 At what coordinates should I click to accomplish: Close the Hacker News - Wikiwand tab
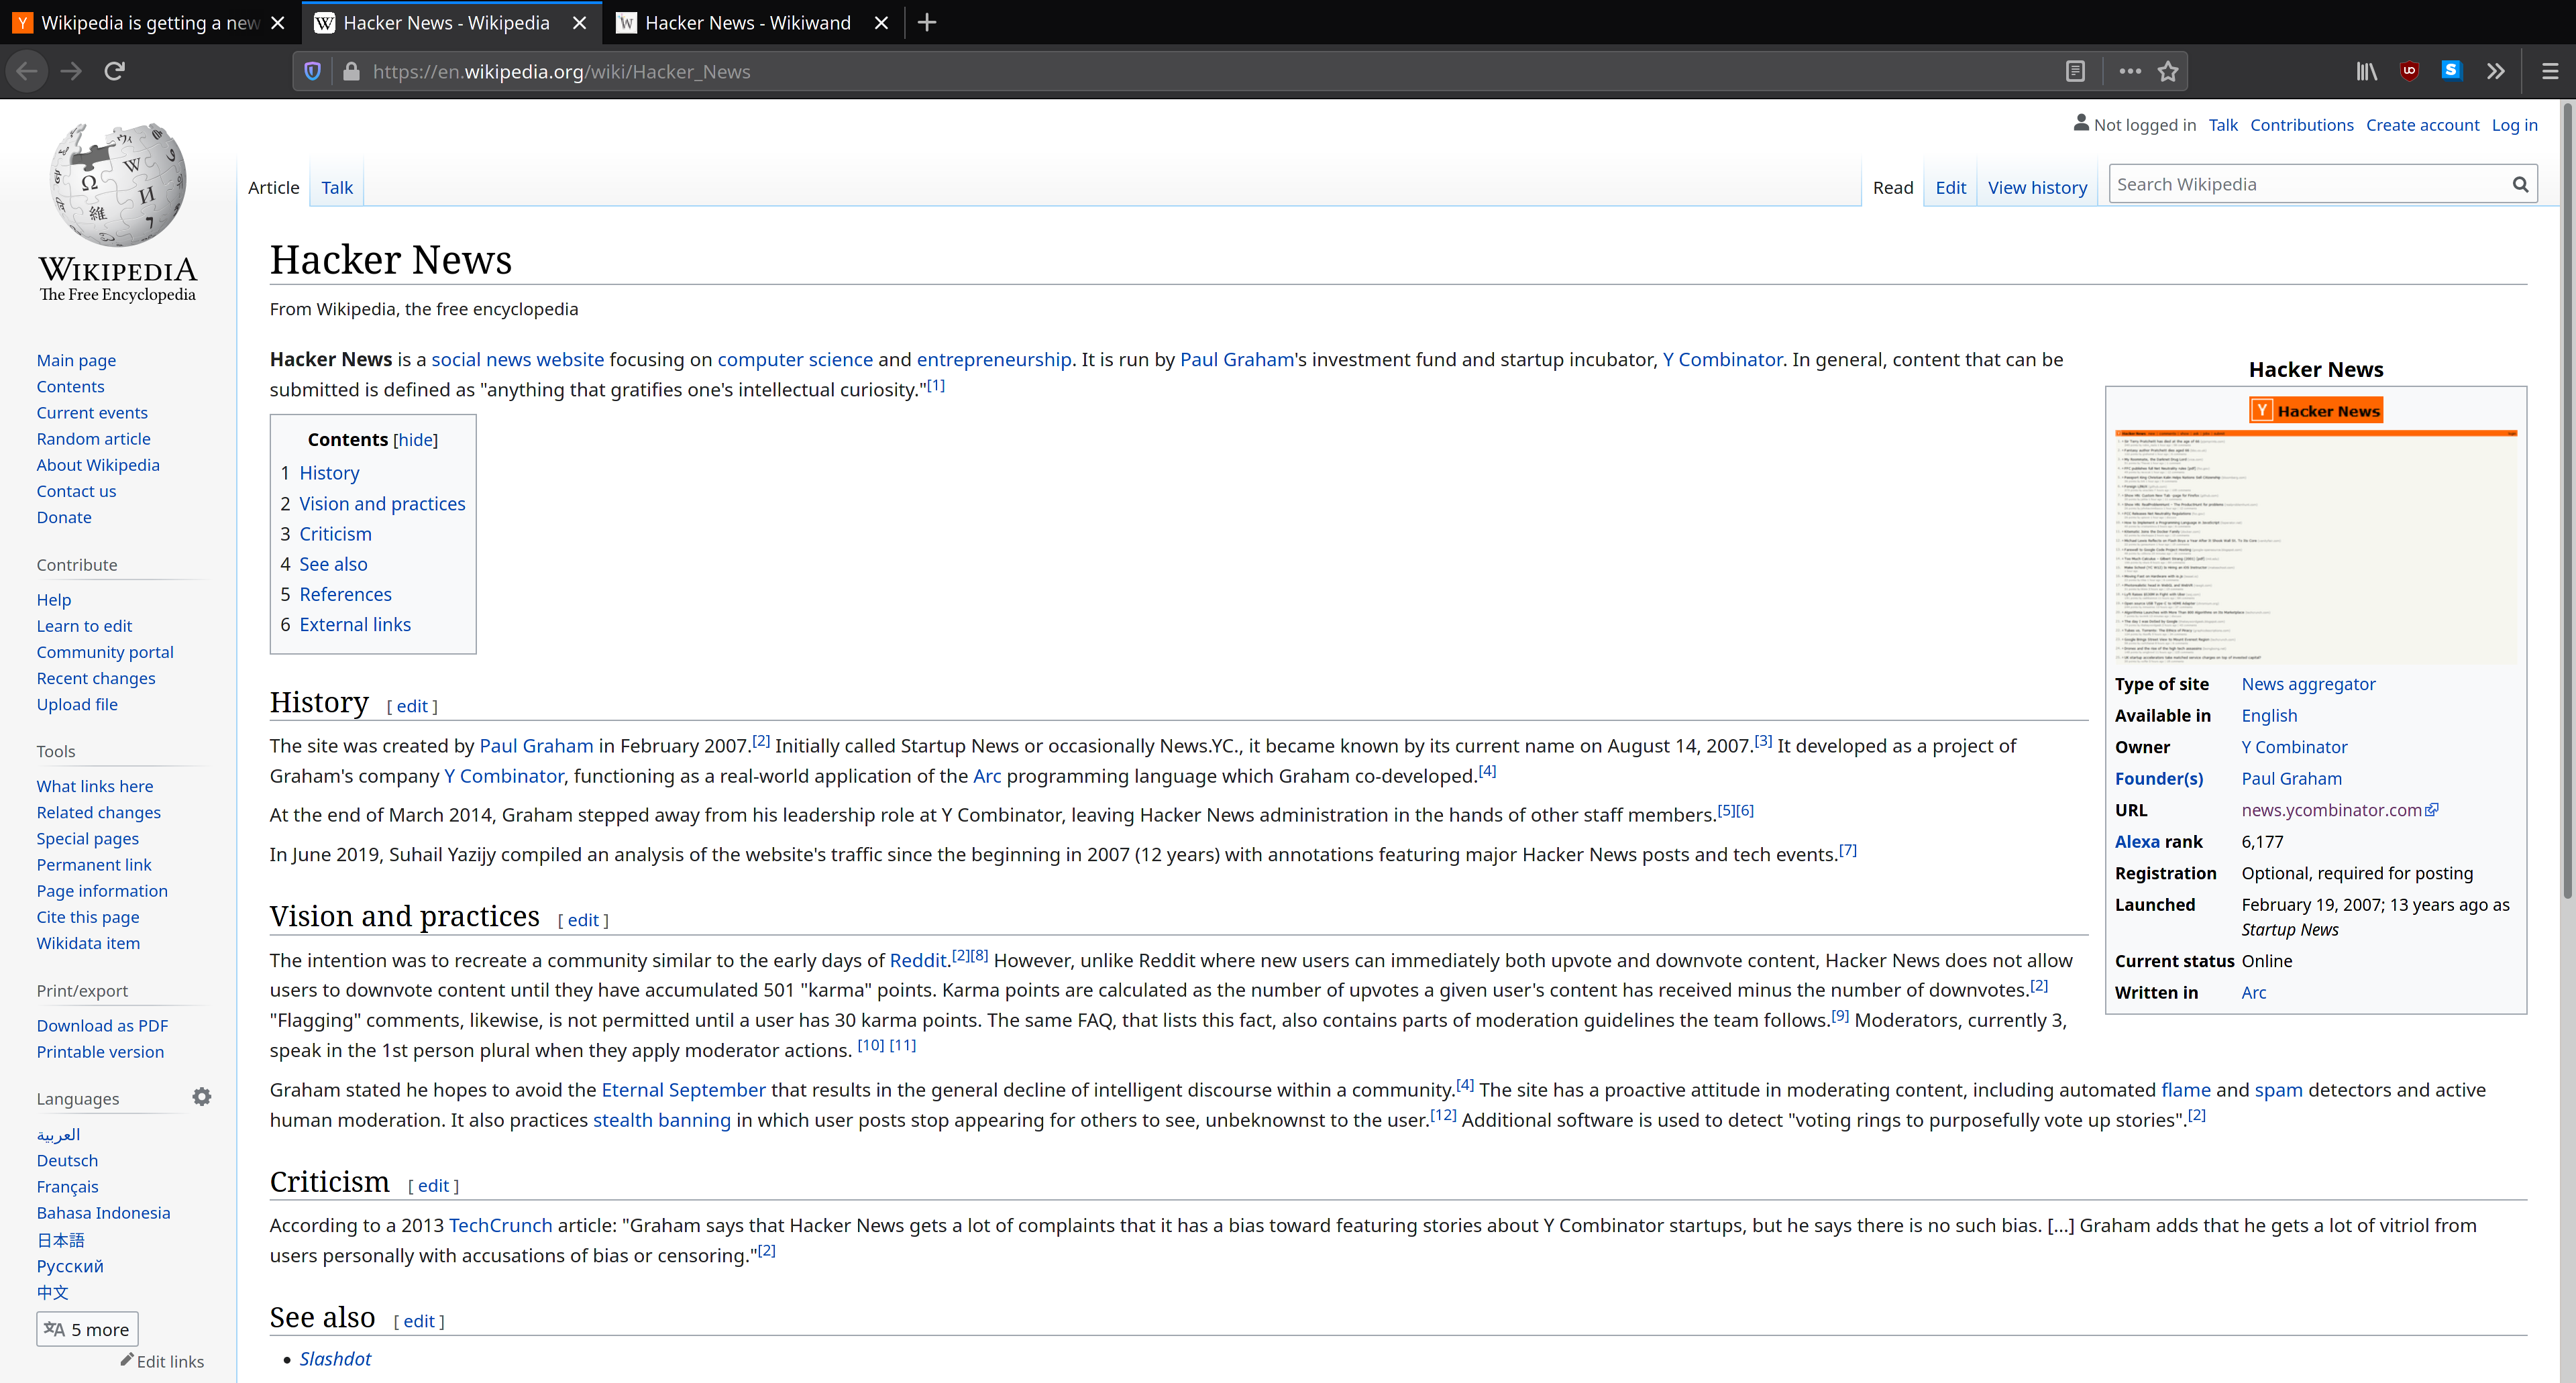(x=881, y=22)
